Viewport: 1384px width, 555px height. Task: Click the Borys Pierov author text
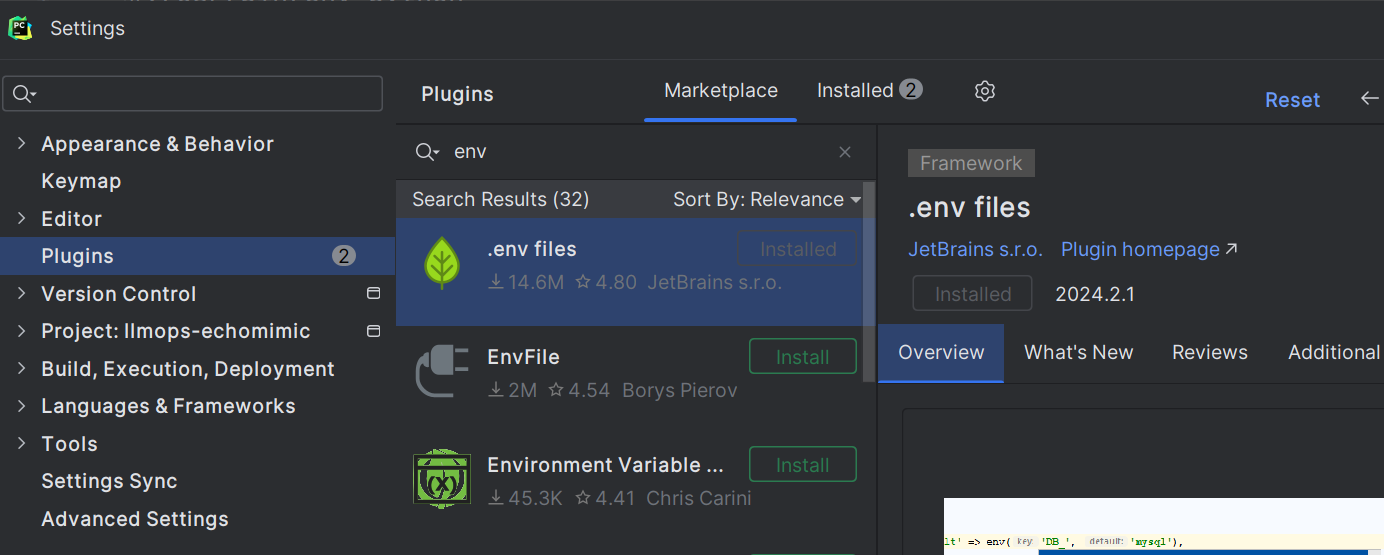click(680, 390)
